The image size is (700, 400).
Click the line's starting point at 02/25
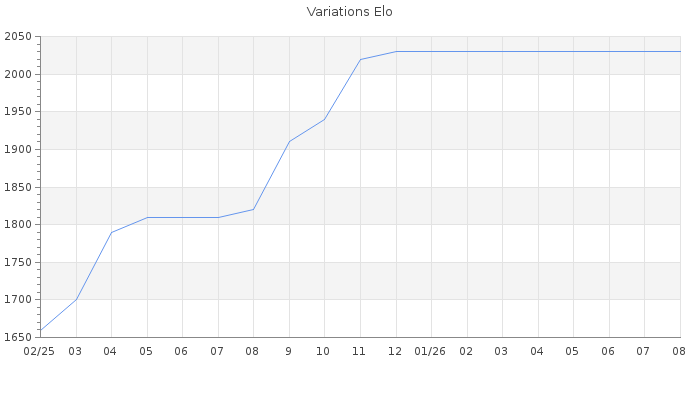(41, 330)
